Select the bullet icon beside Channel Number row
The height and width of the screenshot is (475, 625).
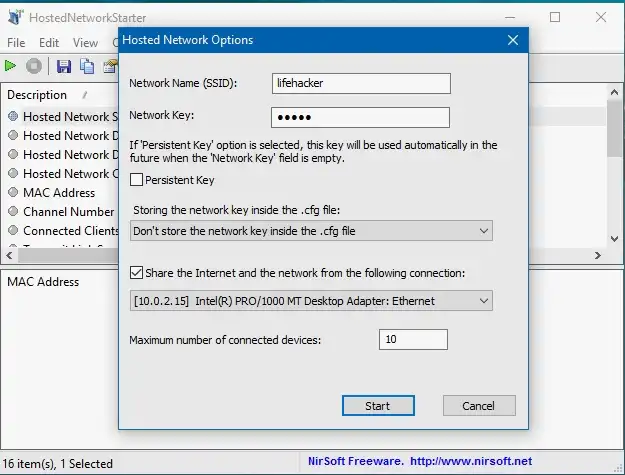coord(13,211)
